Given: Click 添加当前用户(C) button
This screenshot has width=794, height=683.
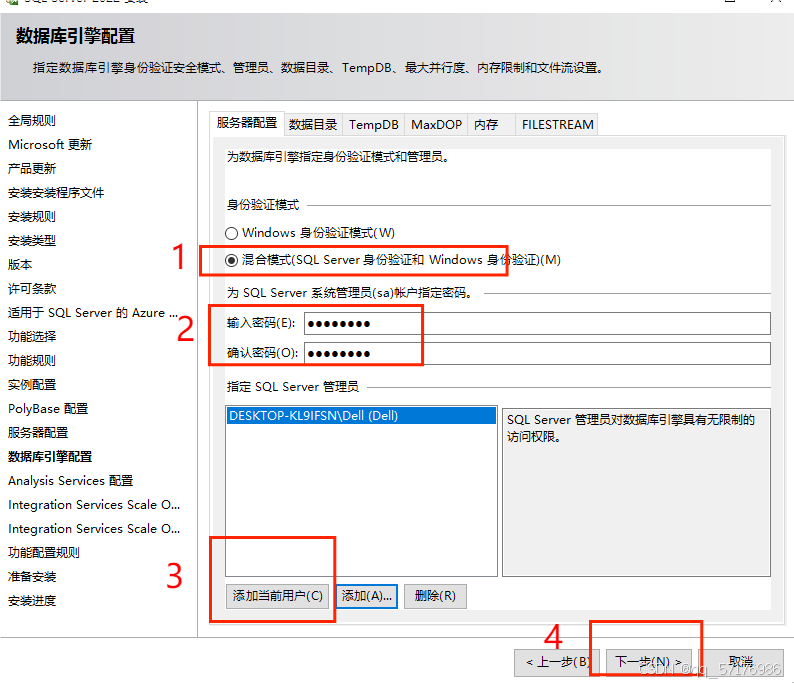Looking at the screenshot, I should (x=277, y=596).
